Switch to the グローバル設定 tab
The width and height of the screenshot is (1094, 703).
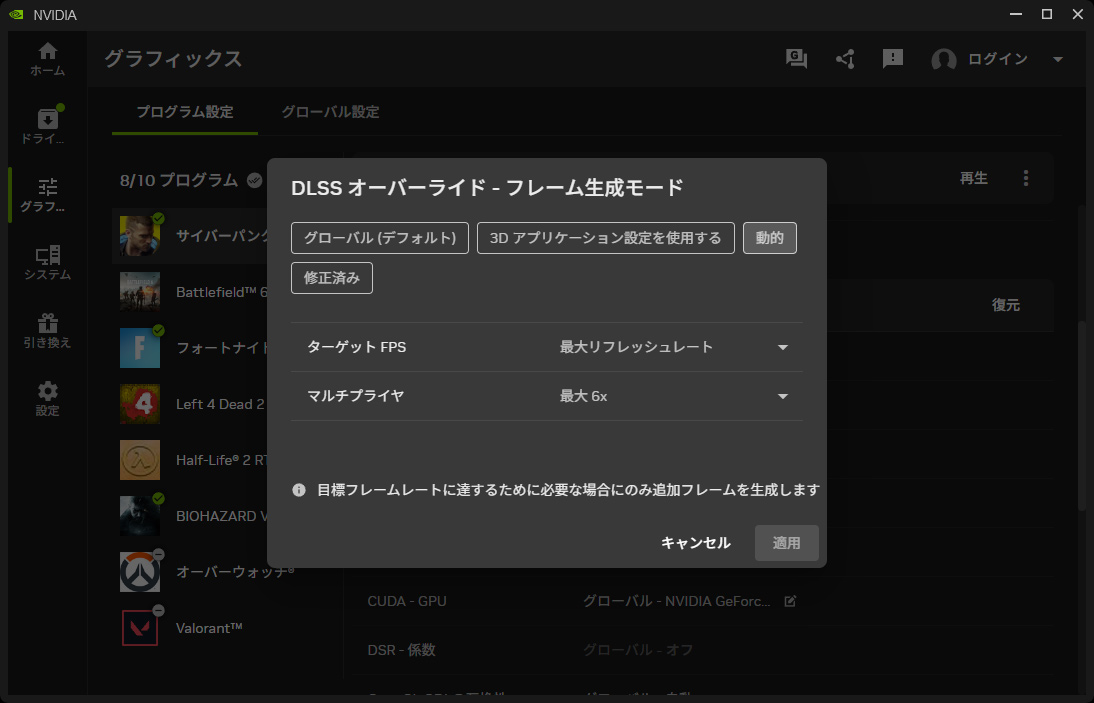(x=330, y=112)
